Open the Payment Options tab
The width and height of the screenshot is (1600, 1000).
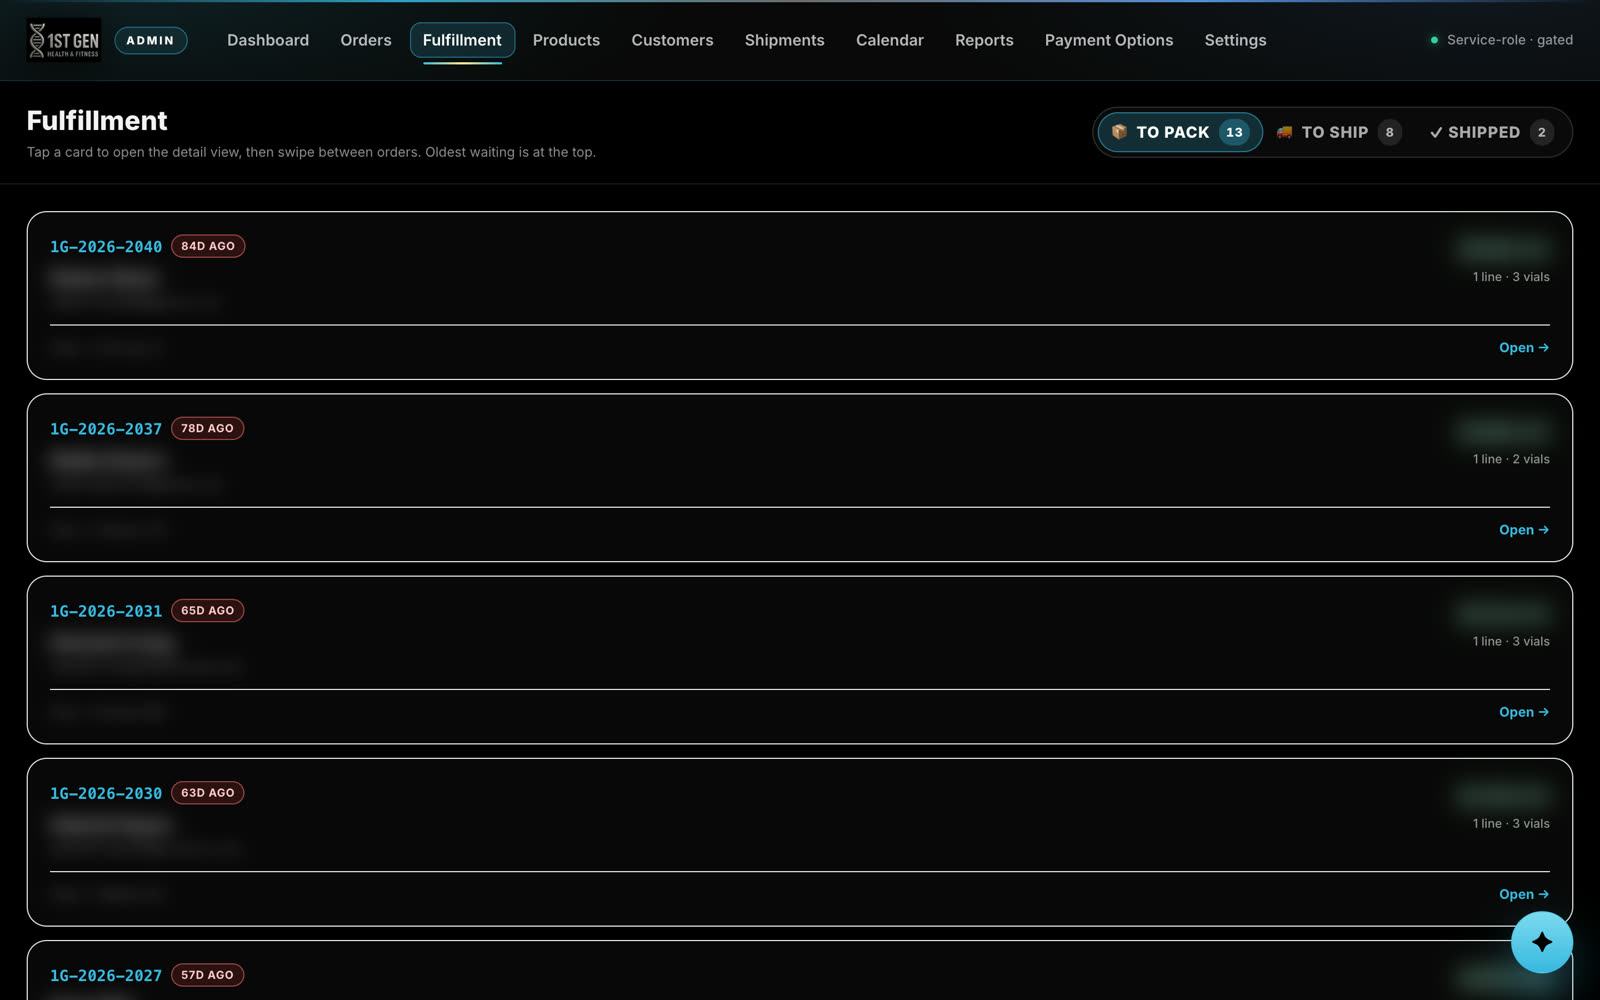[1109, 40]
